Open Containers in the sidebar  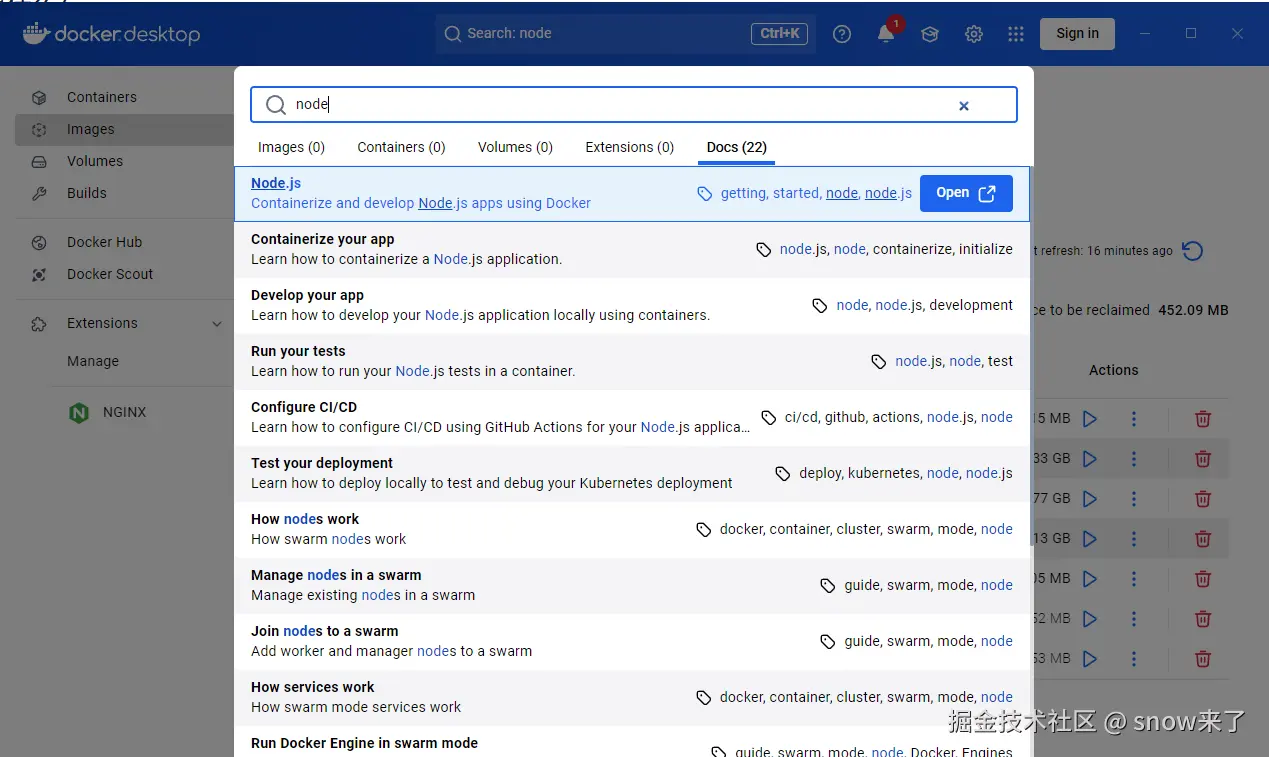[124, 97]
